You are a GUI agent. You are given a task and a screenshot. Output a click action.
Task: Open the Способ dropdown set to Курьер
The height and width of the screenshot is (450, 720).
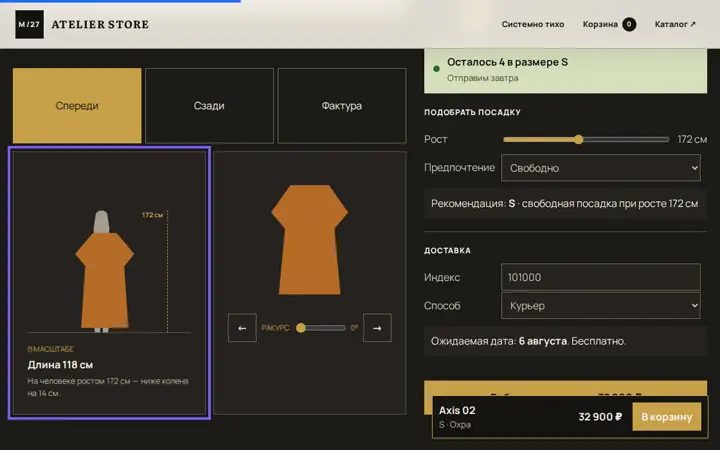[601, 306]
